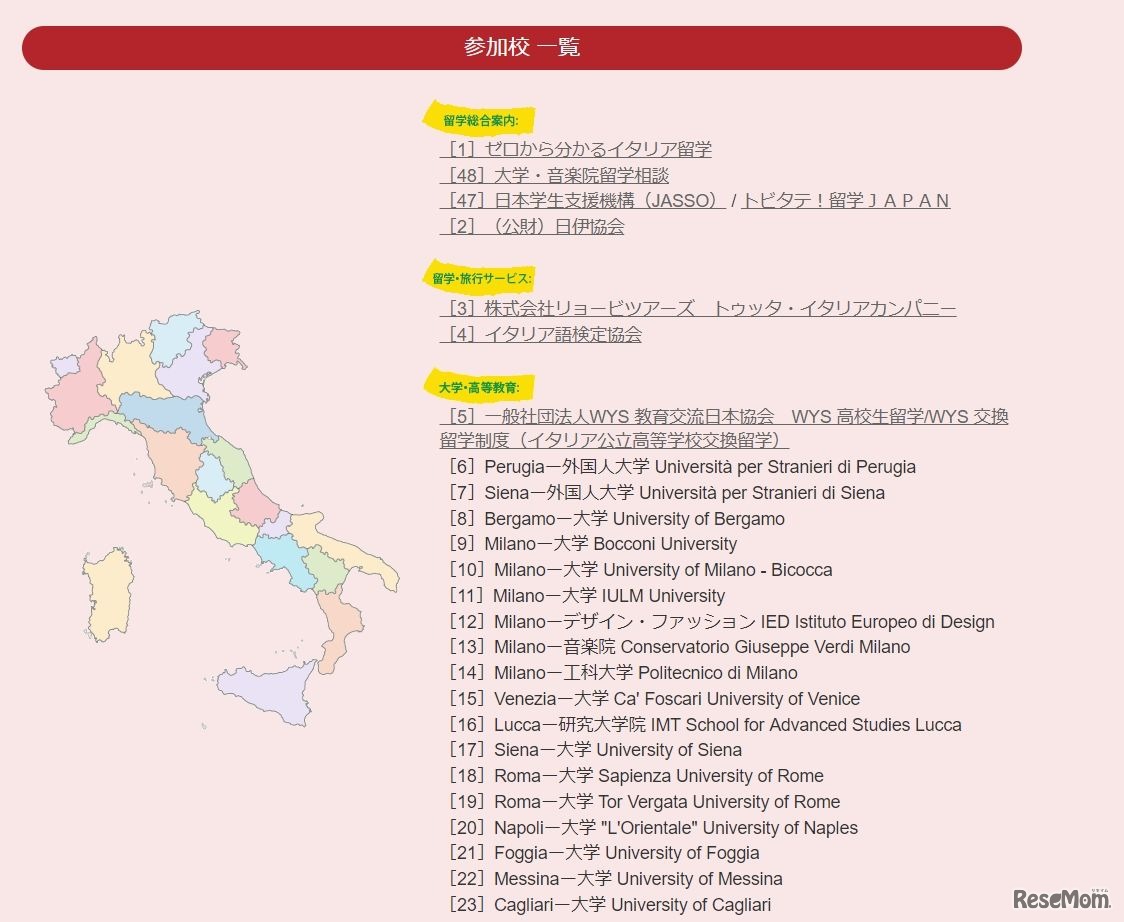The width and height of the screenshot is (1124, 922).
Task: Select the 参加校一覧 red header banner
Action: (522, 48)
